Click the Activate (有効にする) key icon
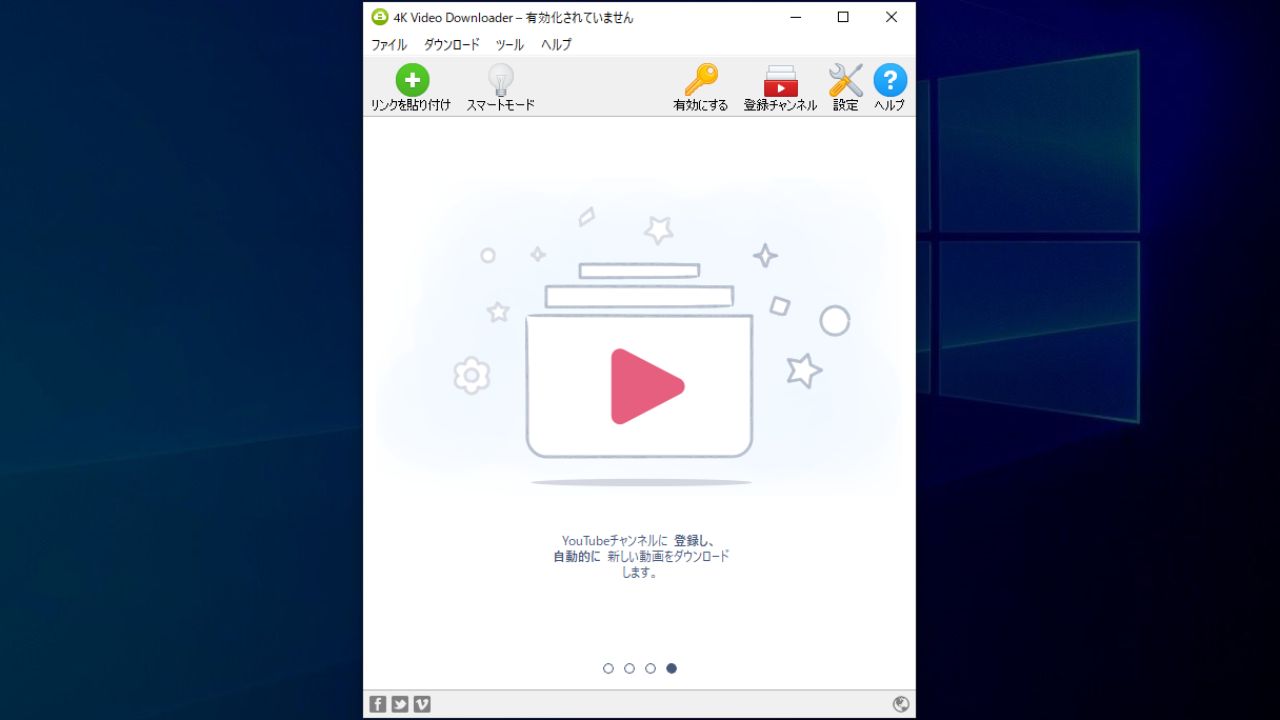1280x720 pixels. point(701,80)
